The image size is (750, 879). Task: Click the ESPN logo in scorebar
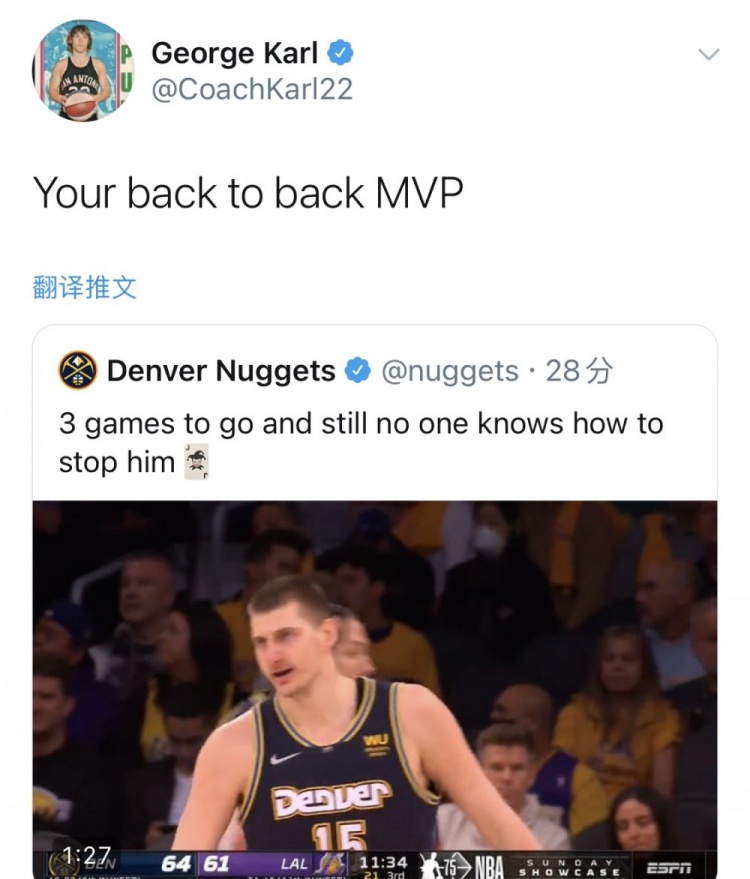point(669,868)
